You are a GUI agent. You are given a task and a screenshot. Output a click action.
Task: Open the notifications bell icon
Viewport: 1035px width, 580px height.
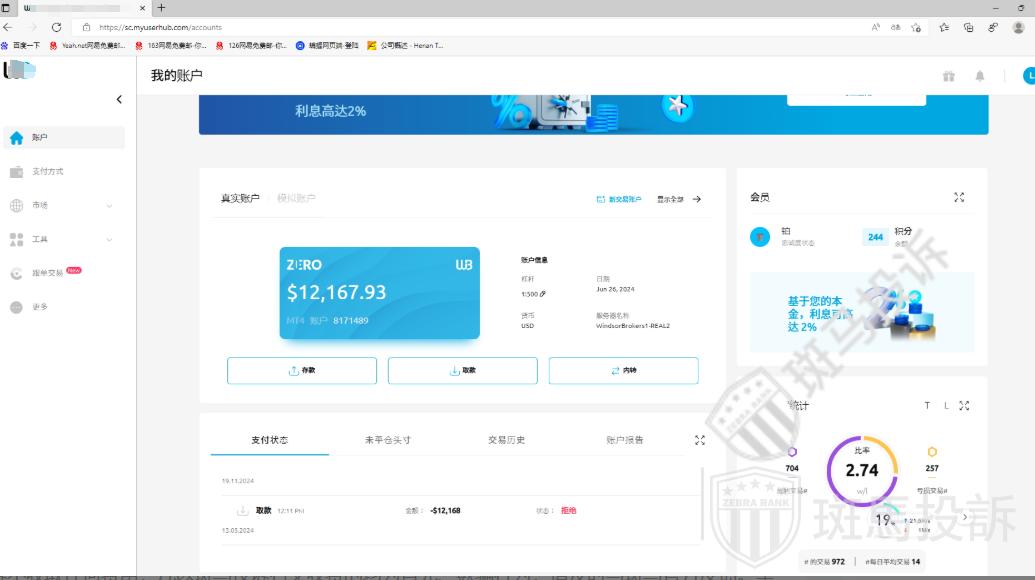(x=980, y=76)
